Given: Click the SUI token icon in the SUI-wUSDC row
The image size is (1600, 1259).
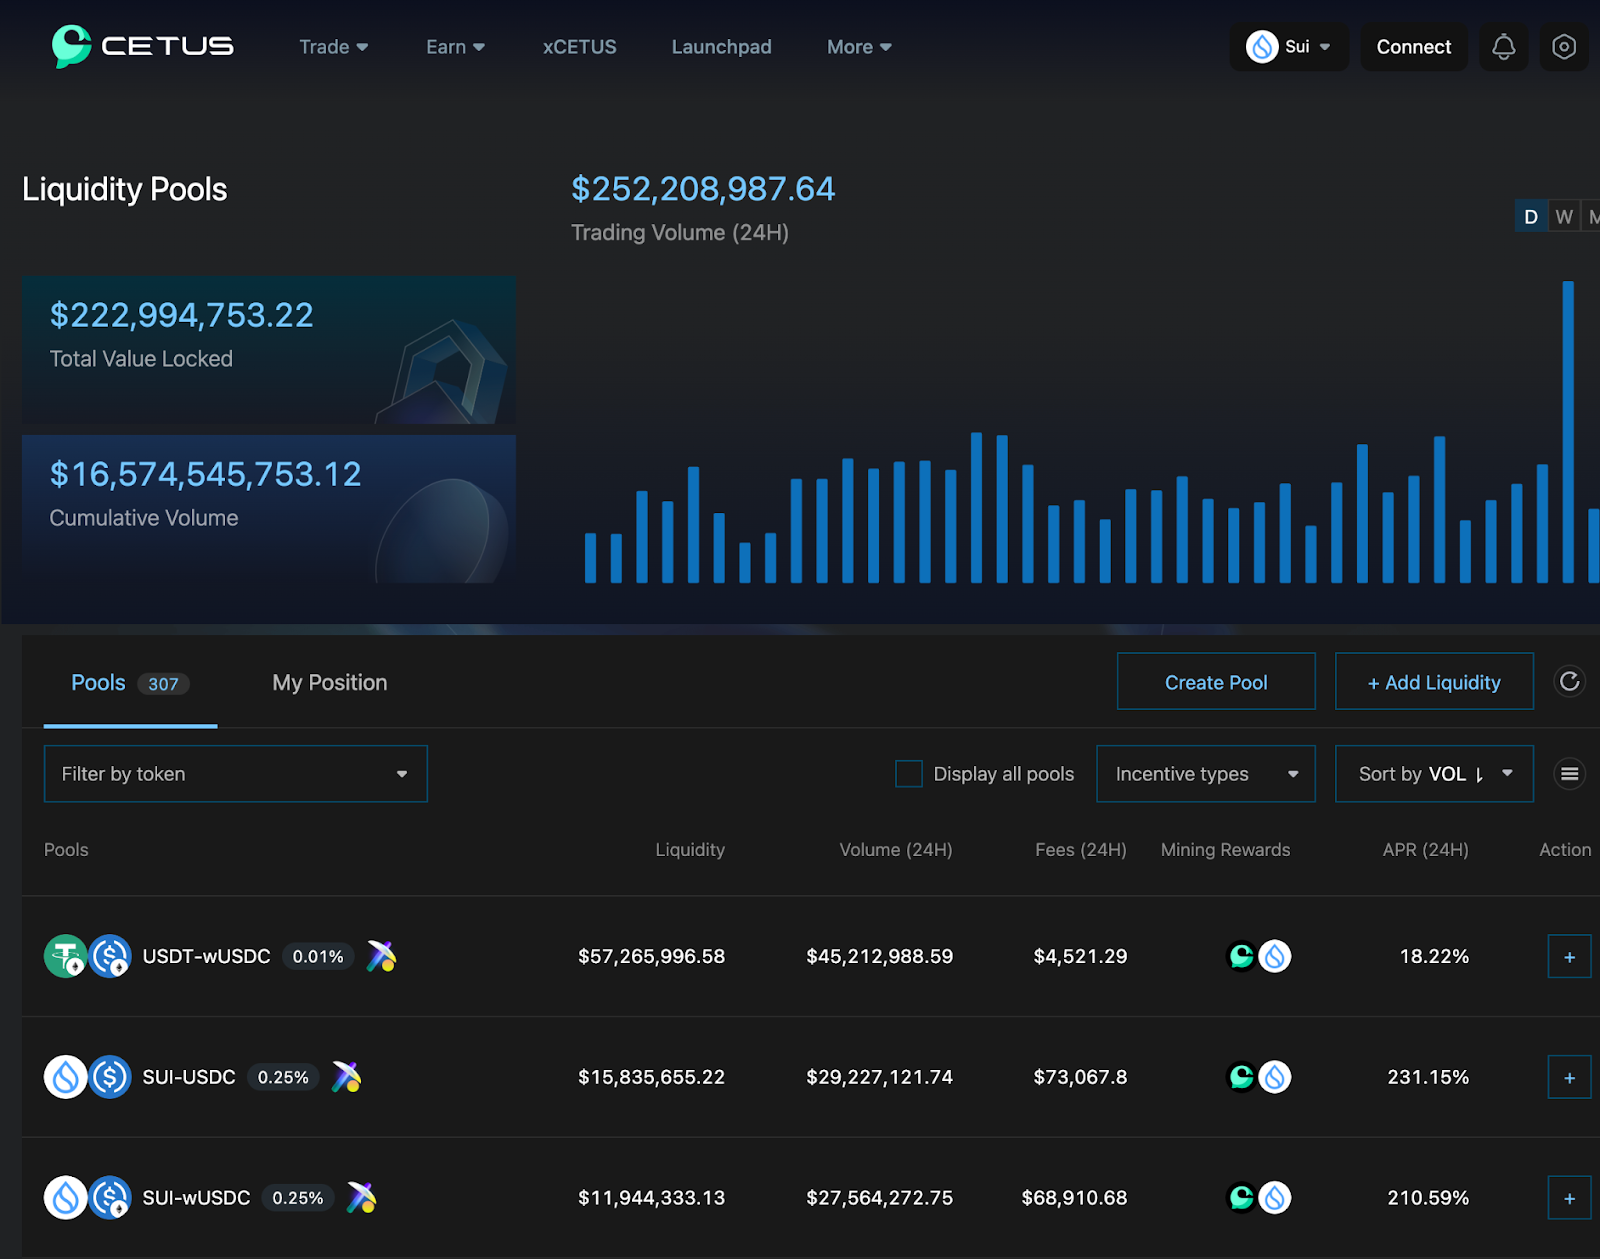Looking at the screenshot, I should pyautogui.click(x=65, y=1197).
